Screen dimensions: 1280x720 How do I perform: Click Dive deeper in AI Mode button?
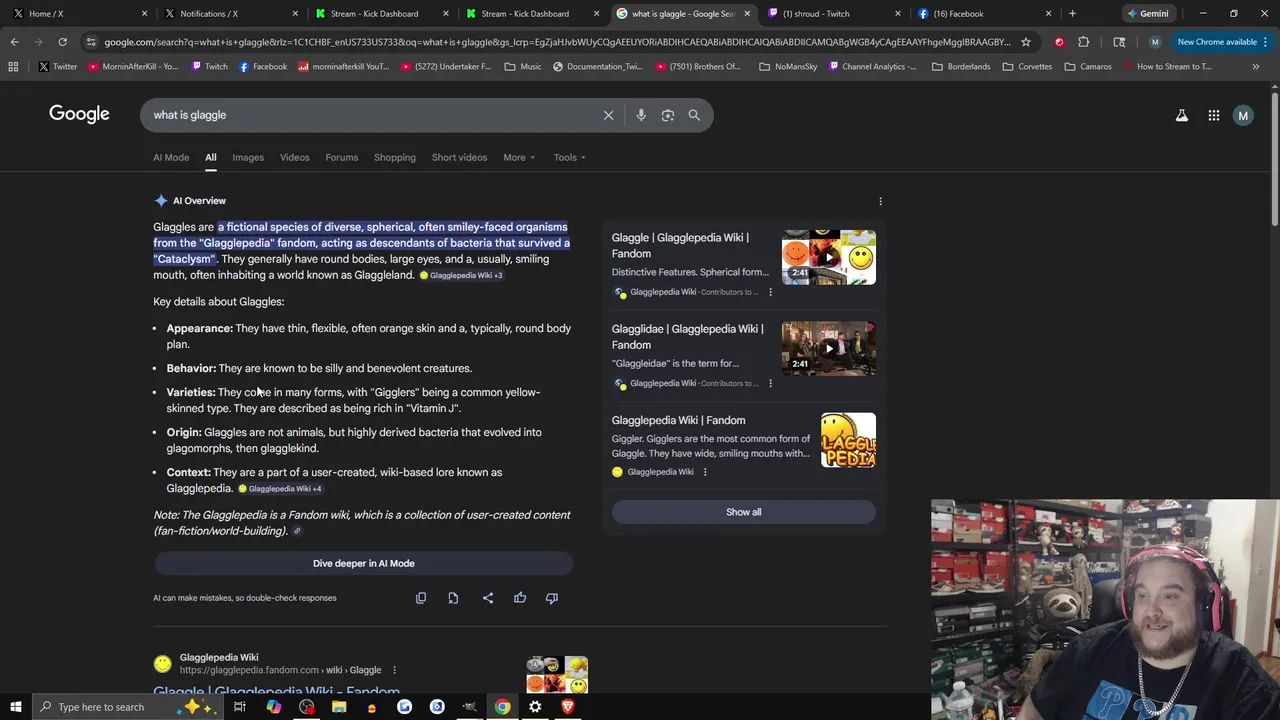363,563
